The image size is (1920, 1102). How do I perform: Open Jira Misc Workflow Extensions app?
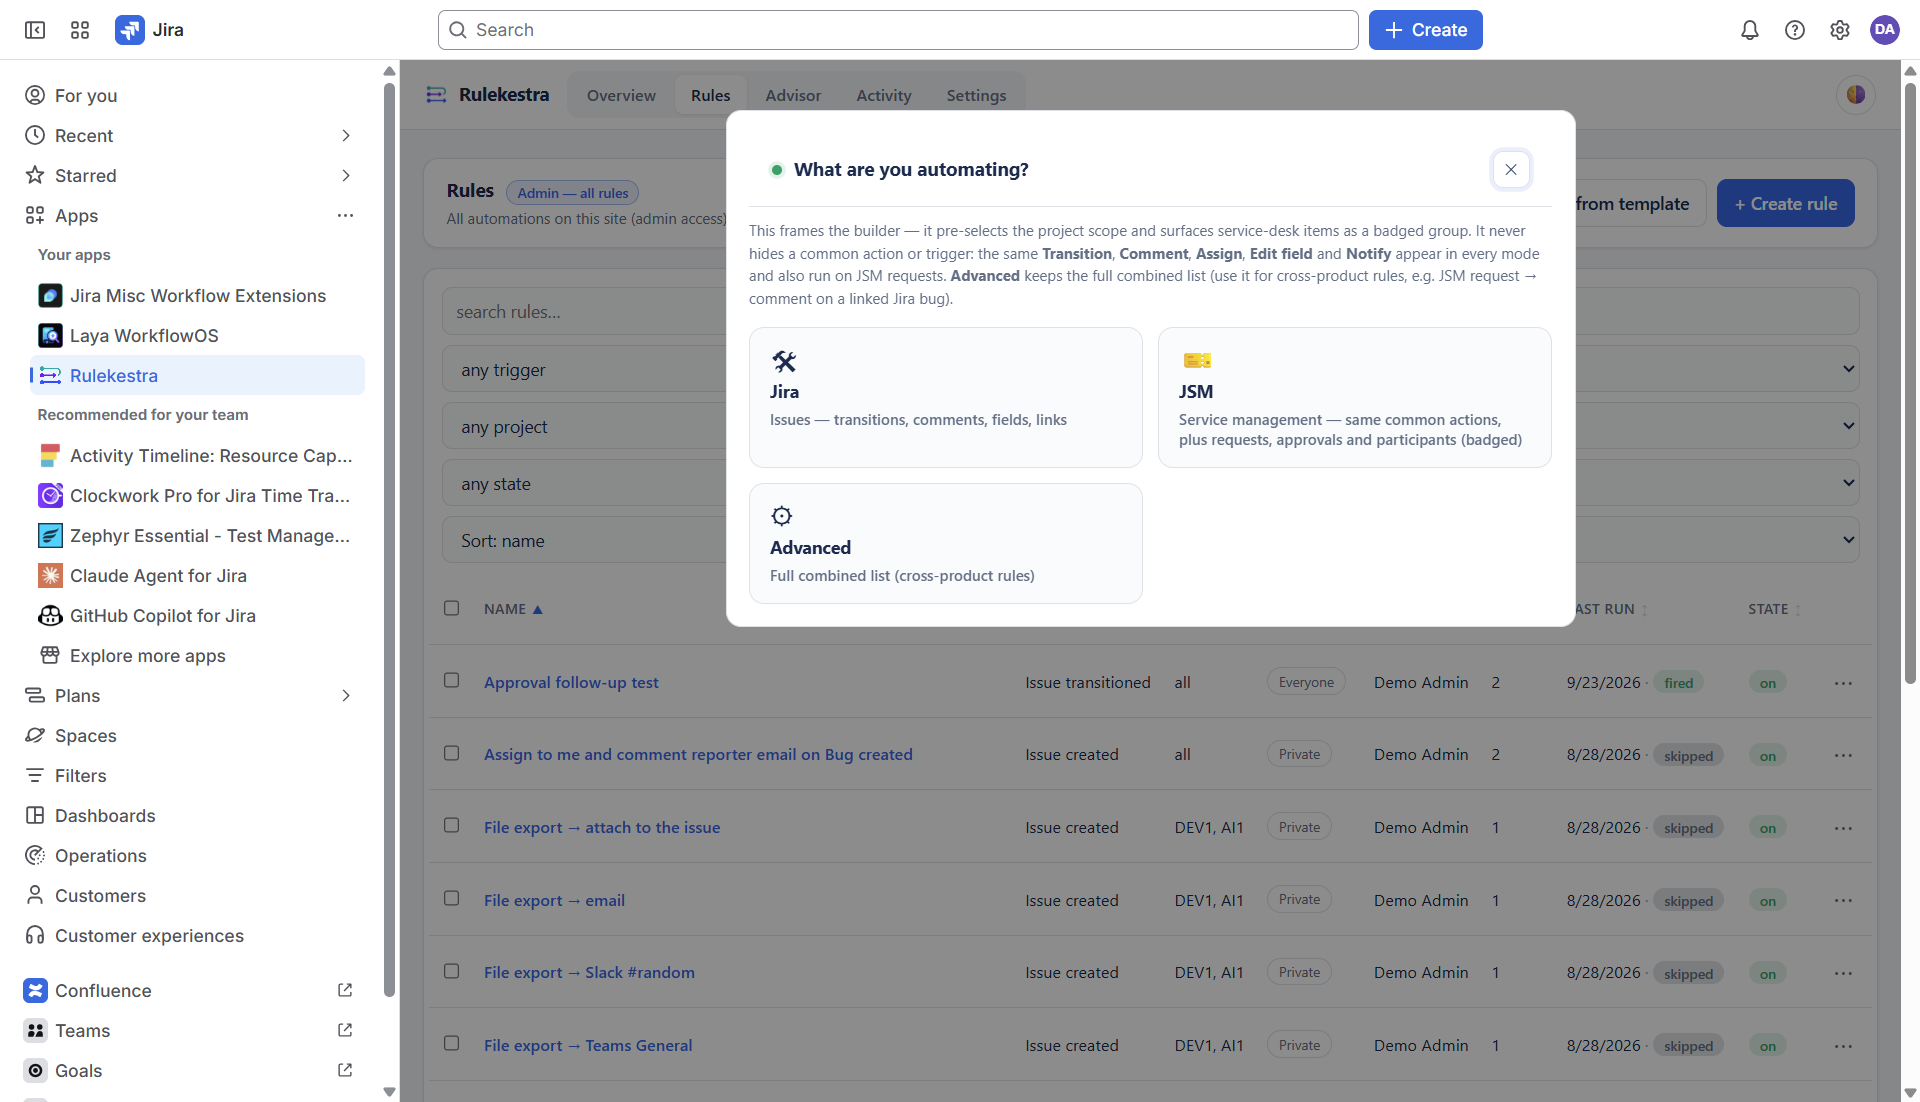pyautogui.click(x=197, y=295)
